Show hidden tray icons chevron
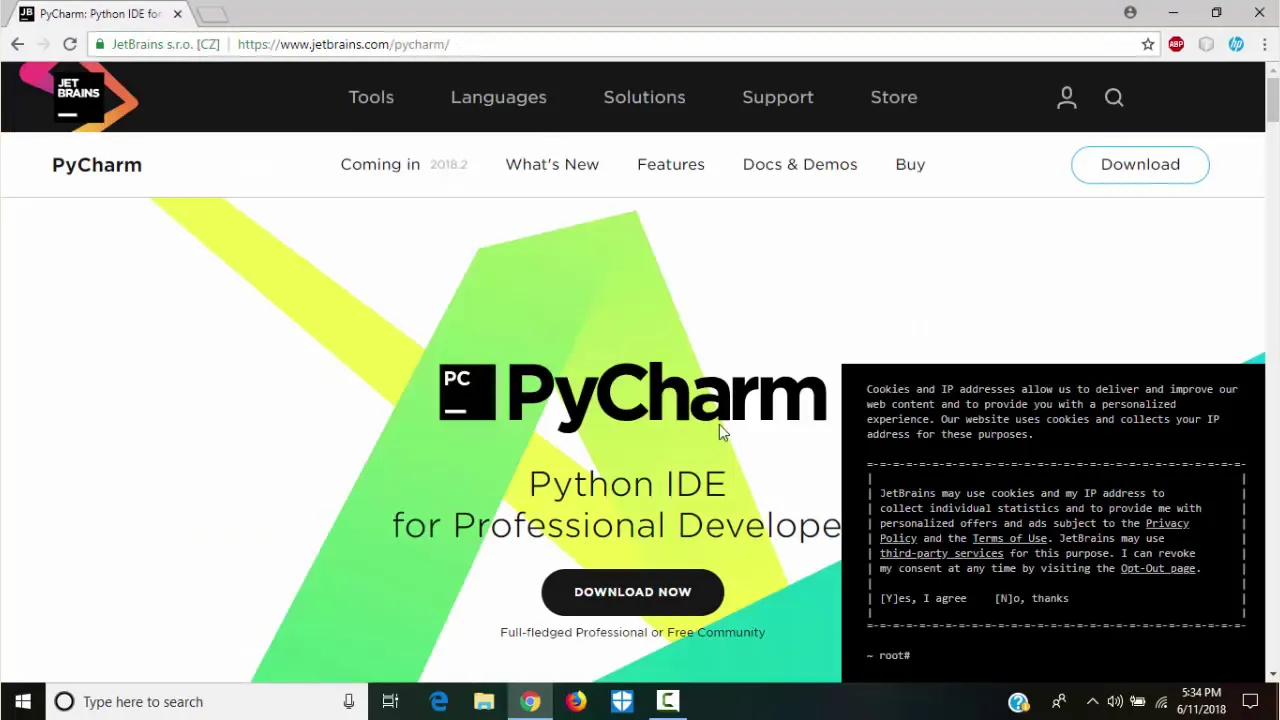This screenshot has height=720, width=1280. 1092,702
